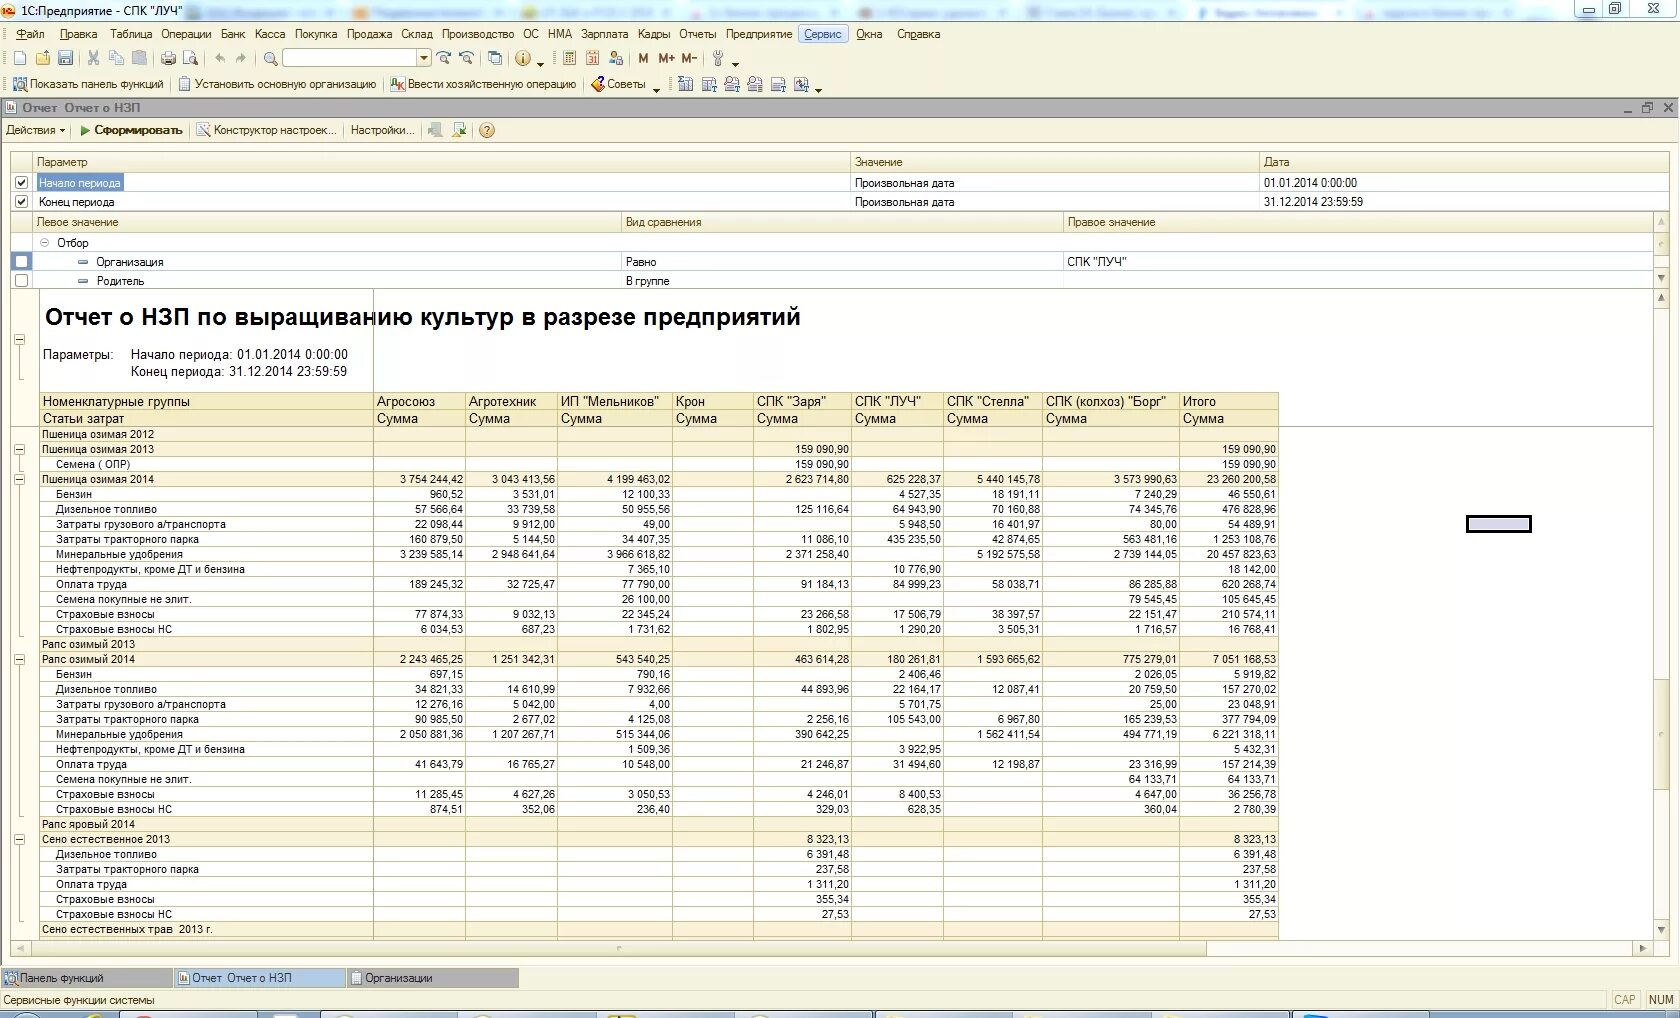Collapse the Пшеница озимая 2014 group

pos(19,480)
